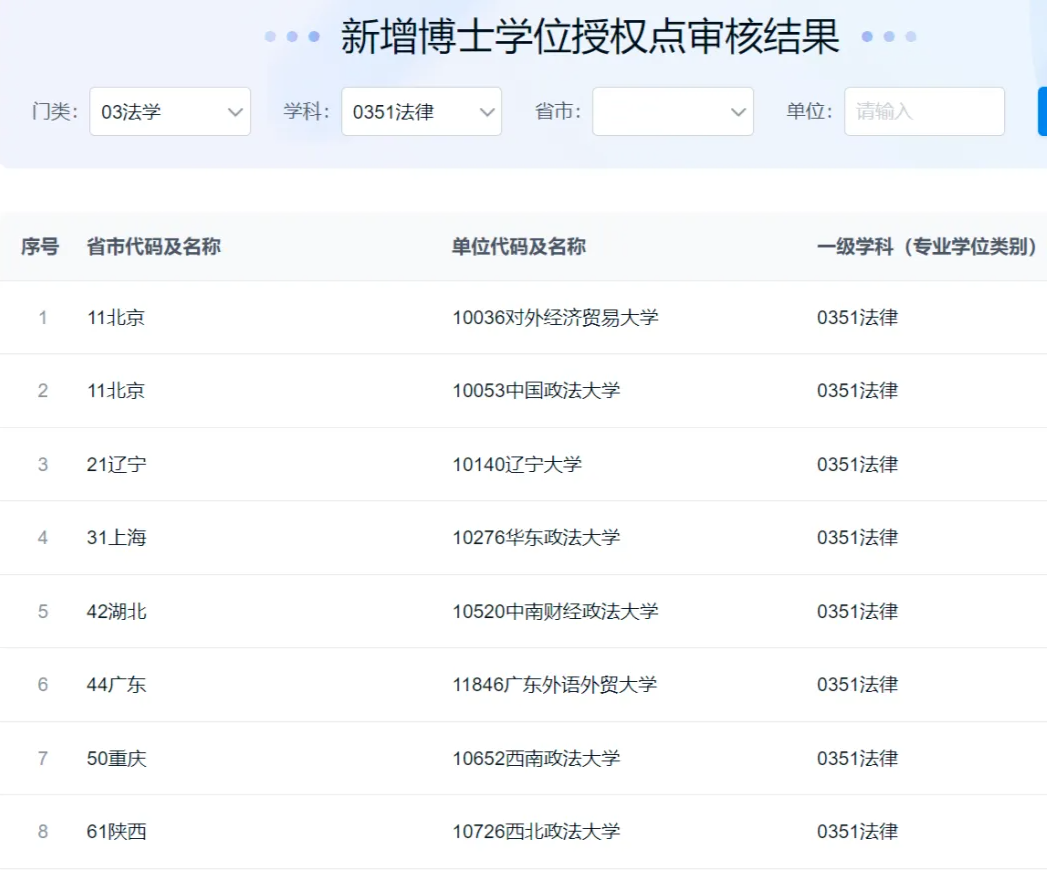Screen dimensions: 1047x889
Task: Select cell 10726西北政法大学
Action: [x=536, y=832]
